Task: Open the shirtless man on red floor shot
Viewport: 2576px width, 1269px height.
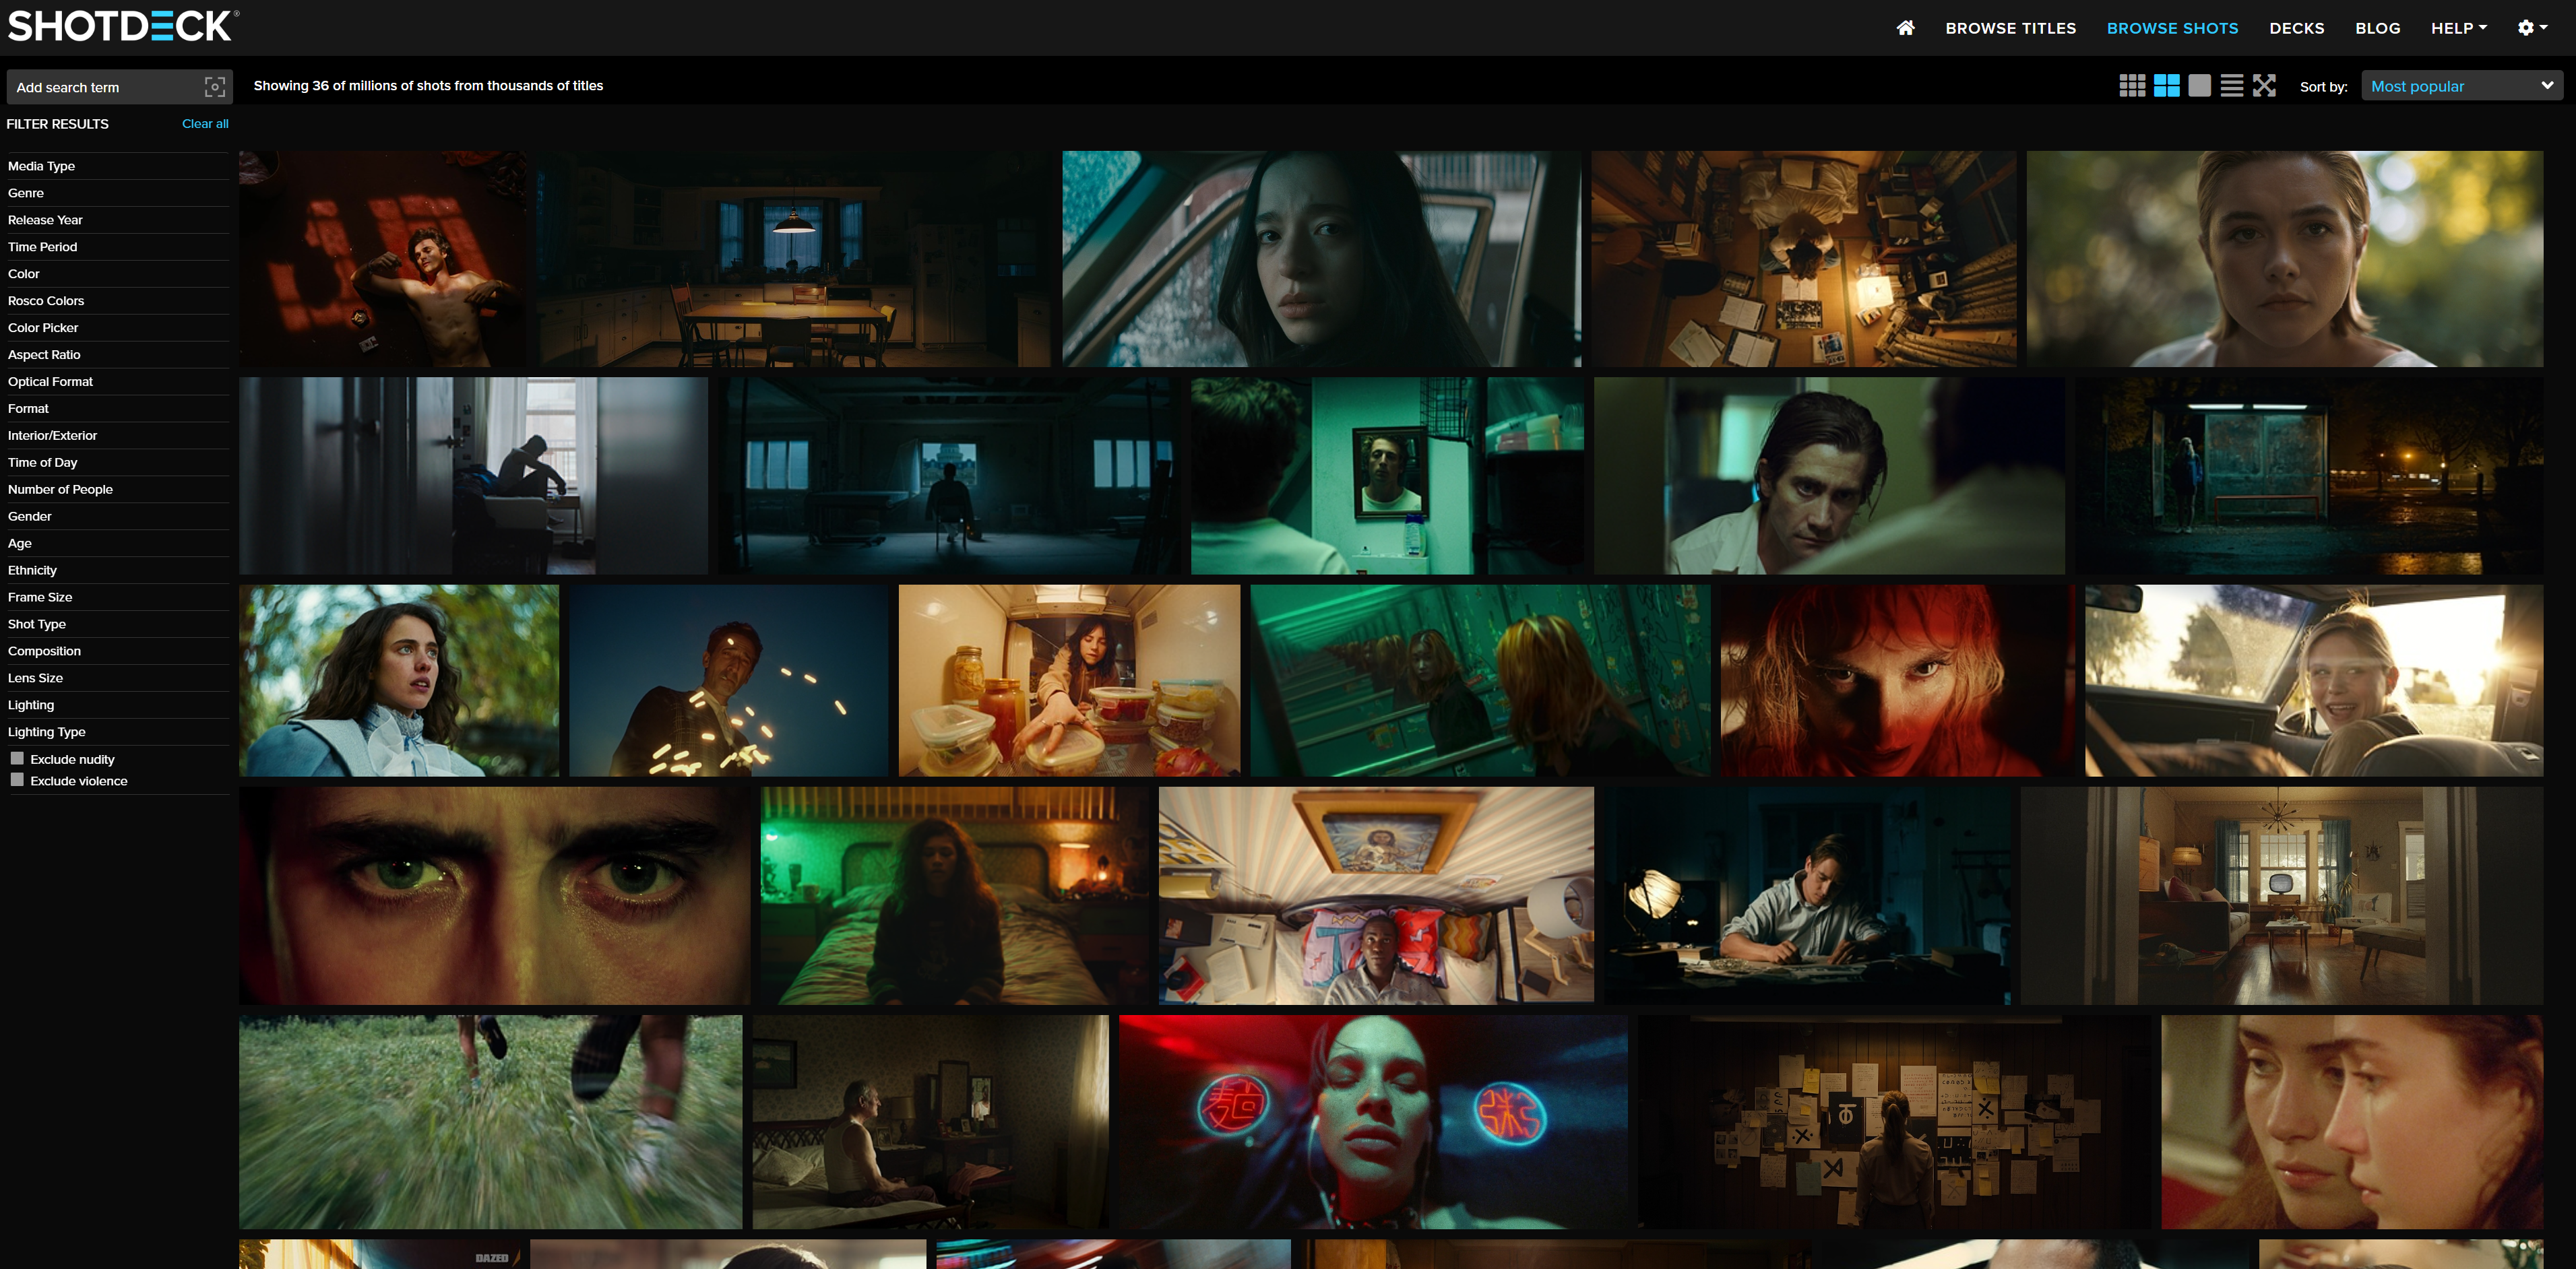Action: point(383,259)
